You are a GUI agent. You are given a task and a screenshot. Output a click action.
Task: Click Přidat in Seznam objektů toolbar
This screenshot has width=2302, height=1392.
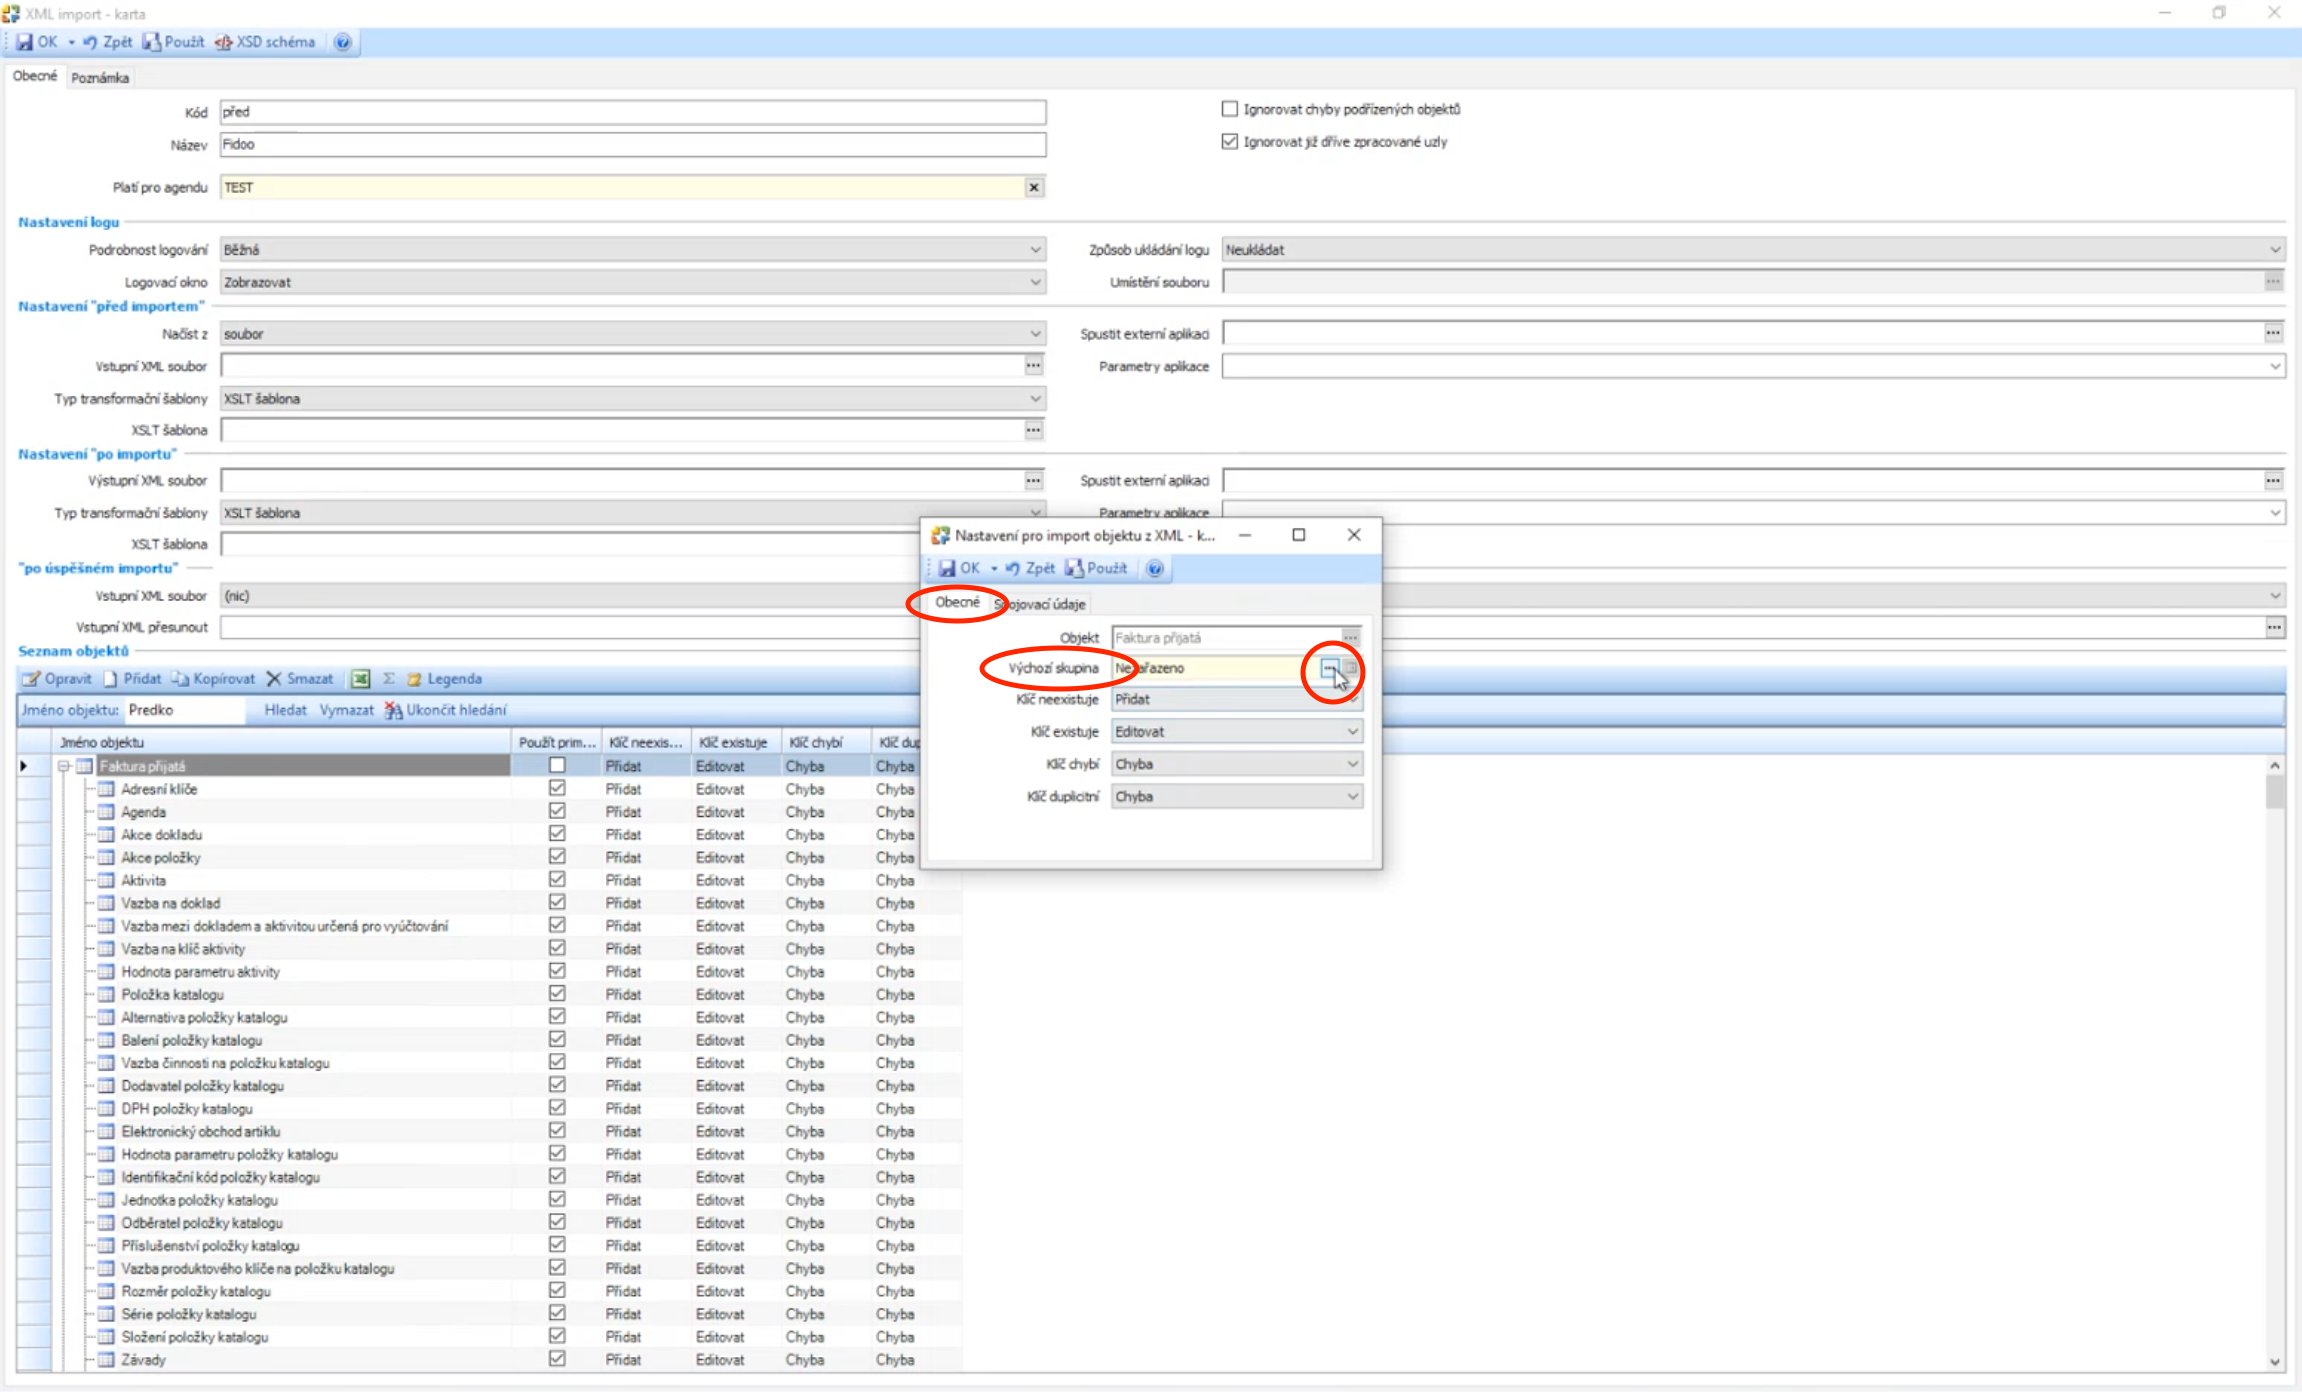[132, 678]
